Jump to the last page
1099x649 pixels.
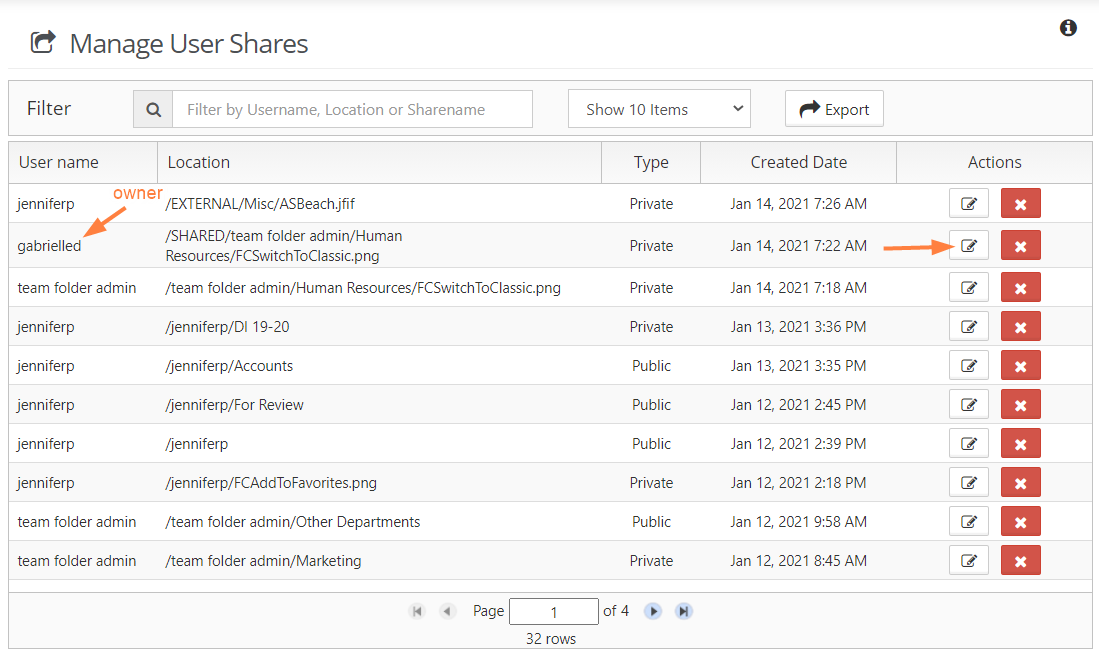click(x=684, y=611)
